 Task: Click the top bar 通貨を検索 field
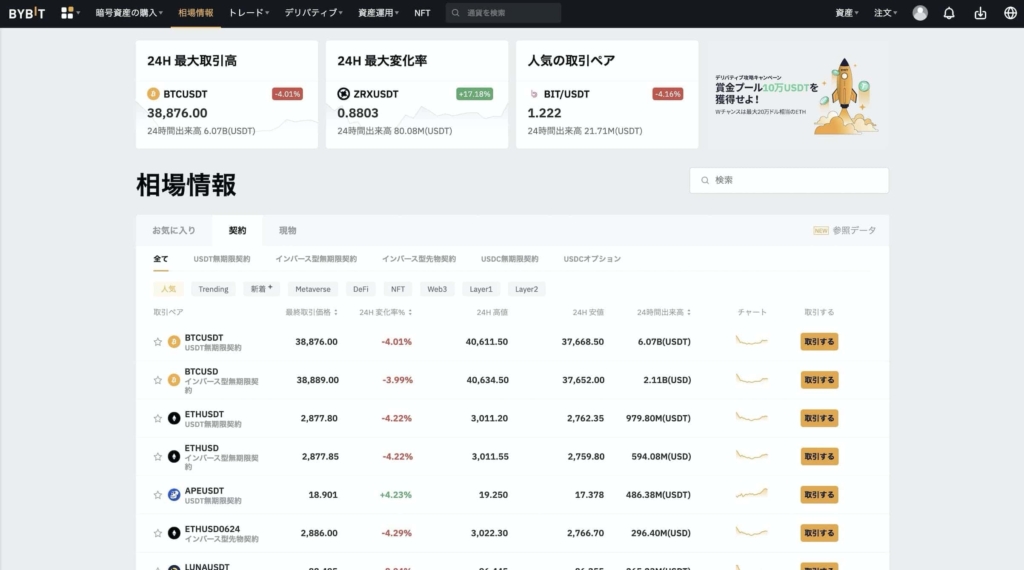coord(504,13)
